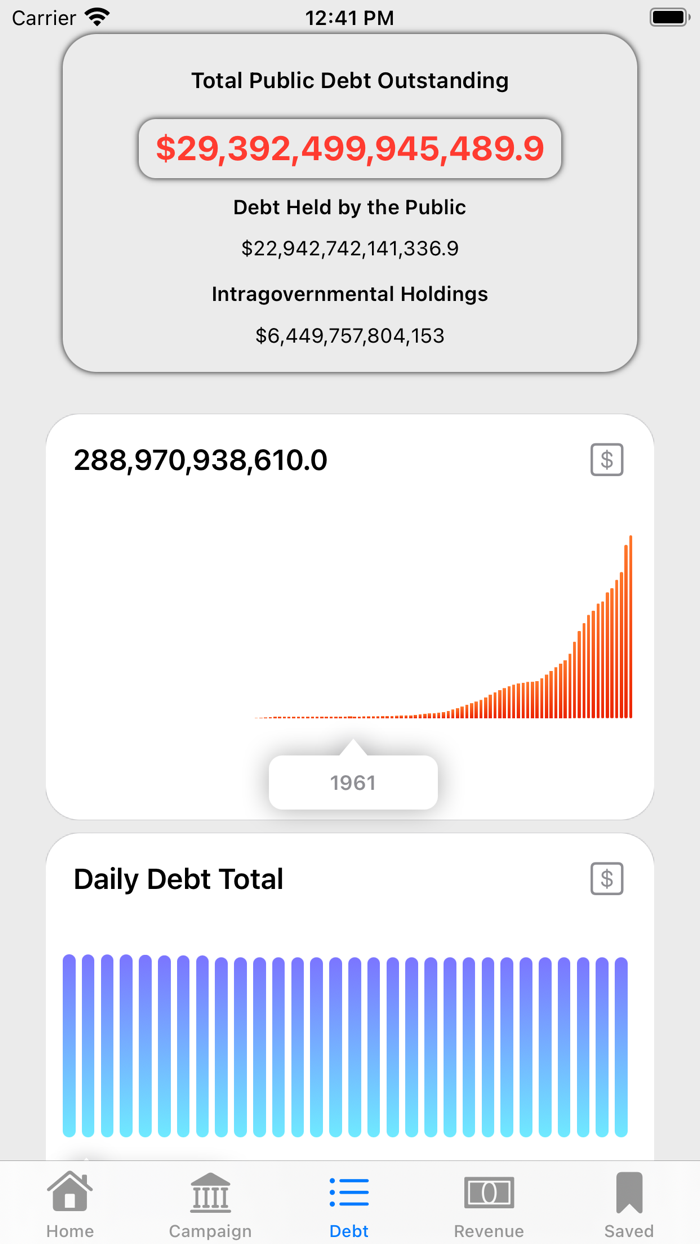The image size is (700, 1244).
Task: Tap the Wi-Fi status icon
Action: (x=97, y=17)
